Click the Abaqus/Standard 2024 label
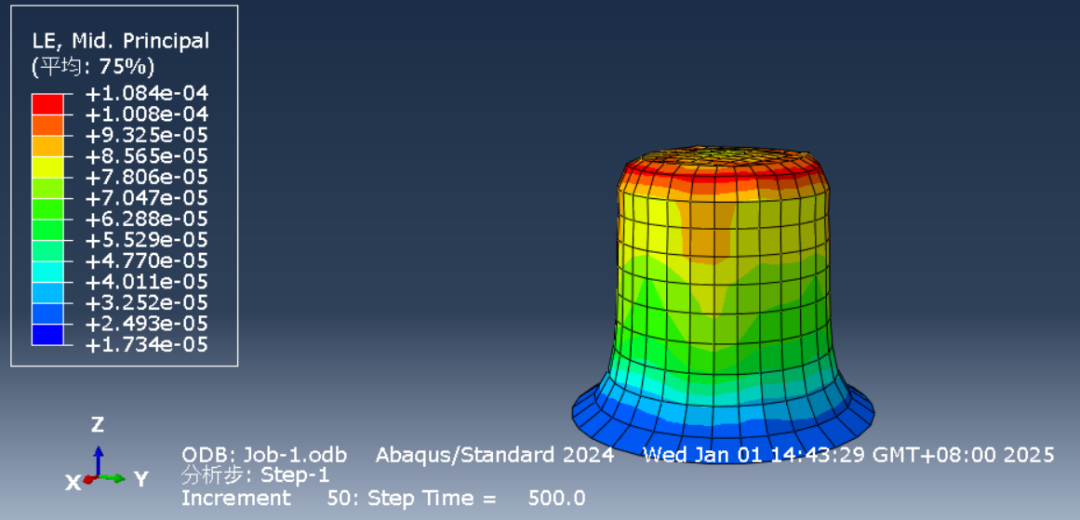This screenshot has height=520, width=1080. (x=494, y=455)
